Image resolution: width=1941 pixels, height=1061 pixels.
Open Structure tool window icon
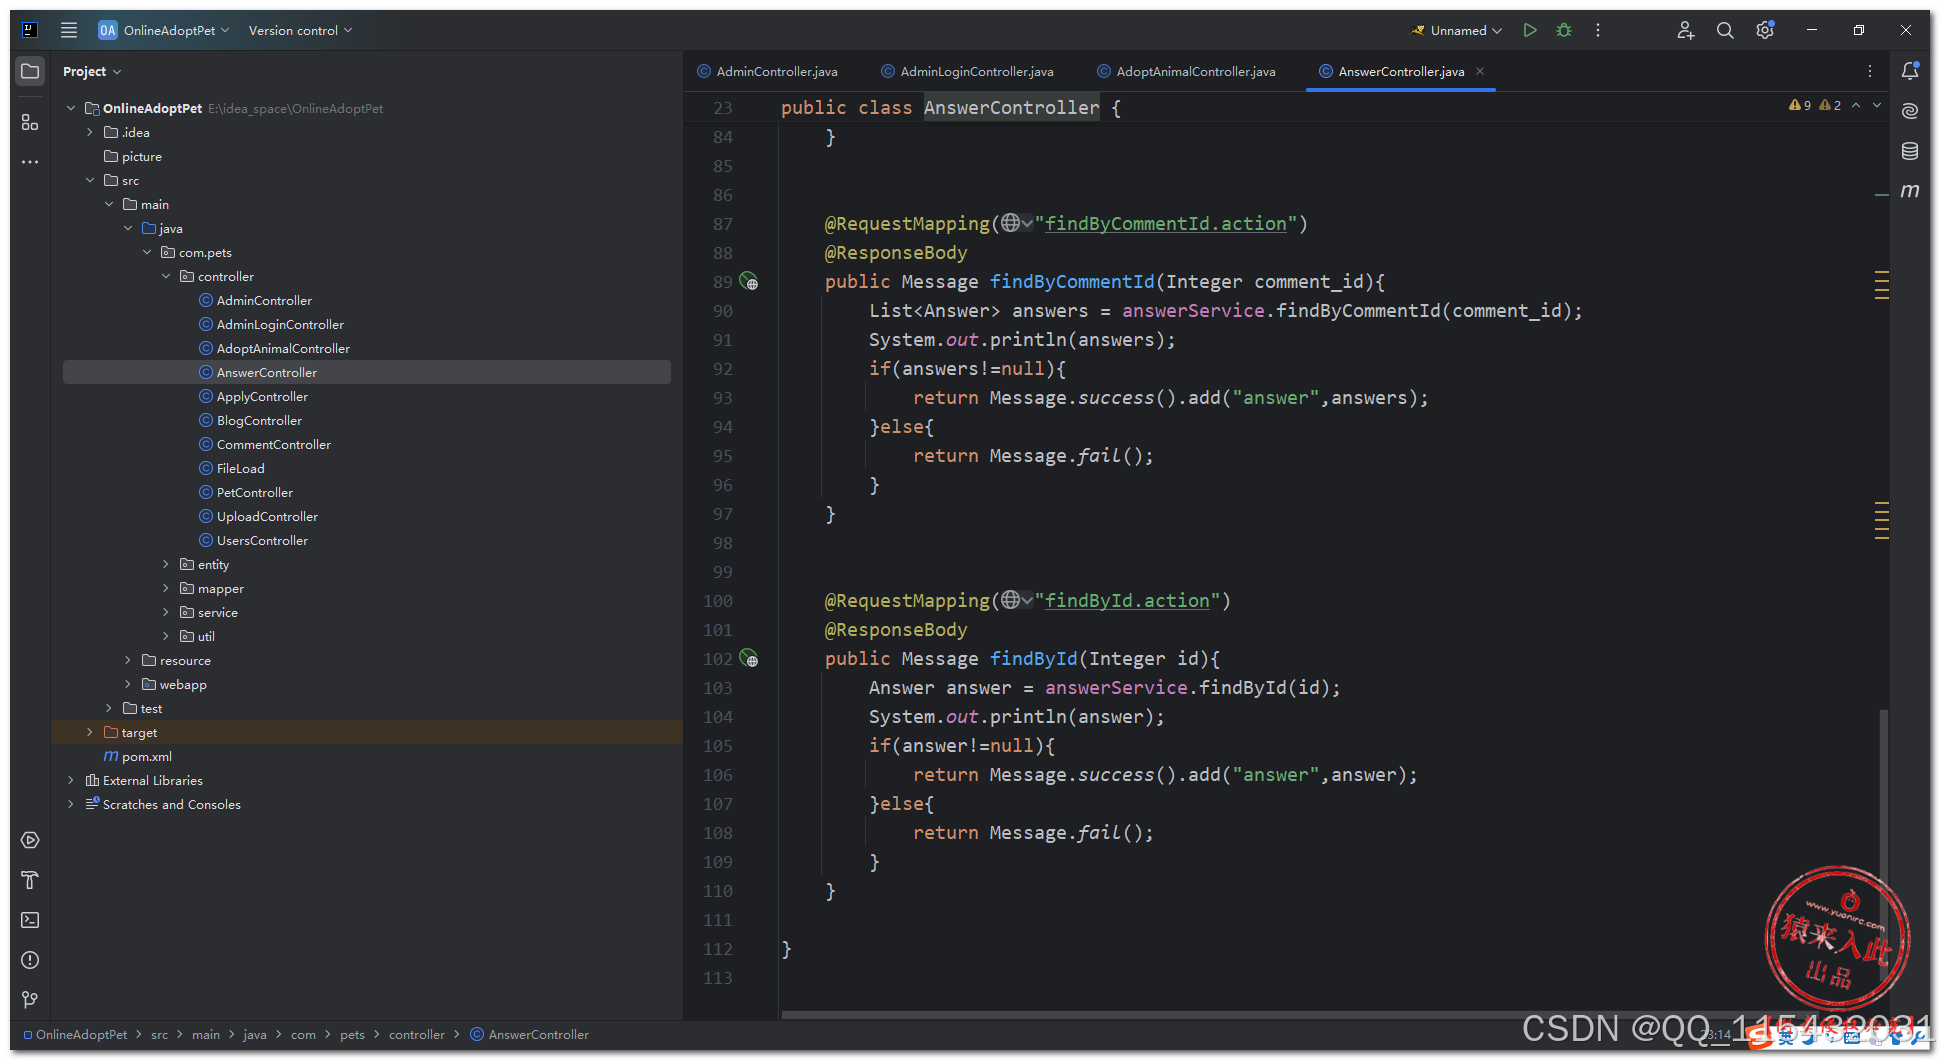click(x=30, y=122)
